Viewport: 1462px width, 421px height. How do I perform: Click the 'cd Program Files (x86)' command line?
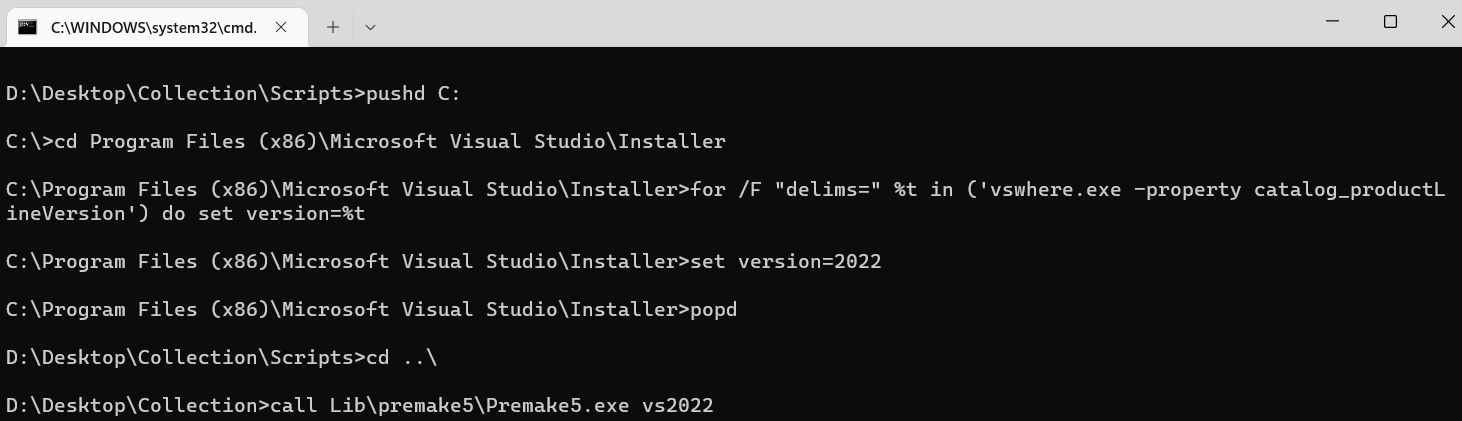pos(366,142)
